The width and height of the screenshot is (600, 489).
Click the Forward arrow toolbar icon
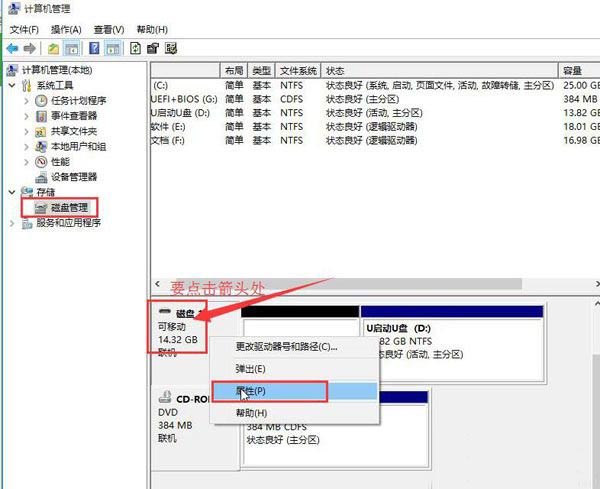(x=30, y=47)
